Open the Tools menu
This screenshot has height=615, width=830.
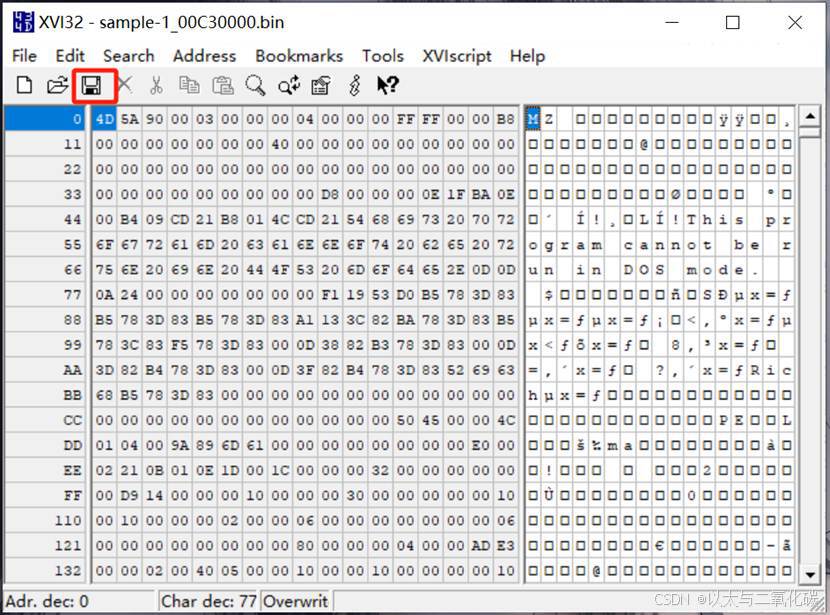pyautogui.click(x=383, y=56)
